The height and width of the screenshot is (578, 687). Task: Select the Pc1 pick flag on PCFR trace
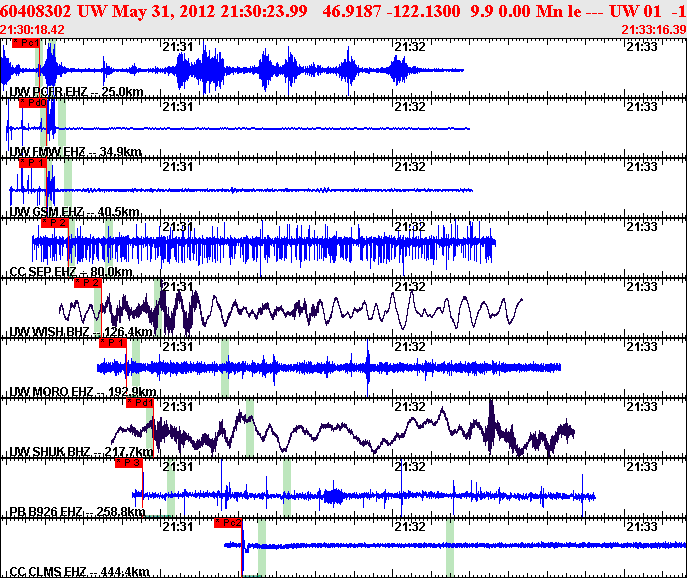(26, 43)
